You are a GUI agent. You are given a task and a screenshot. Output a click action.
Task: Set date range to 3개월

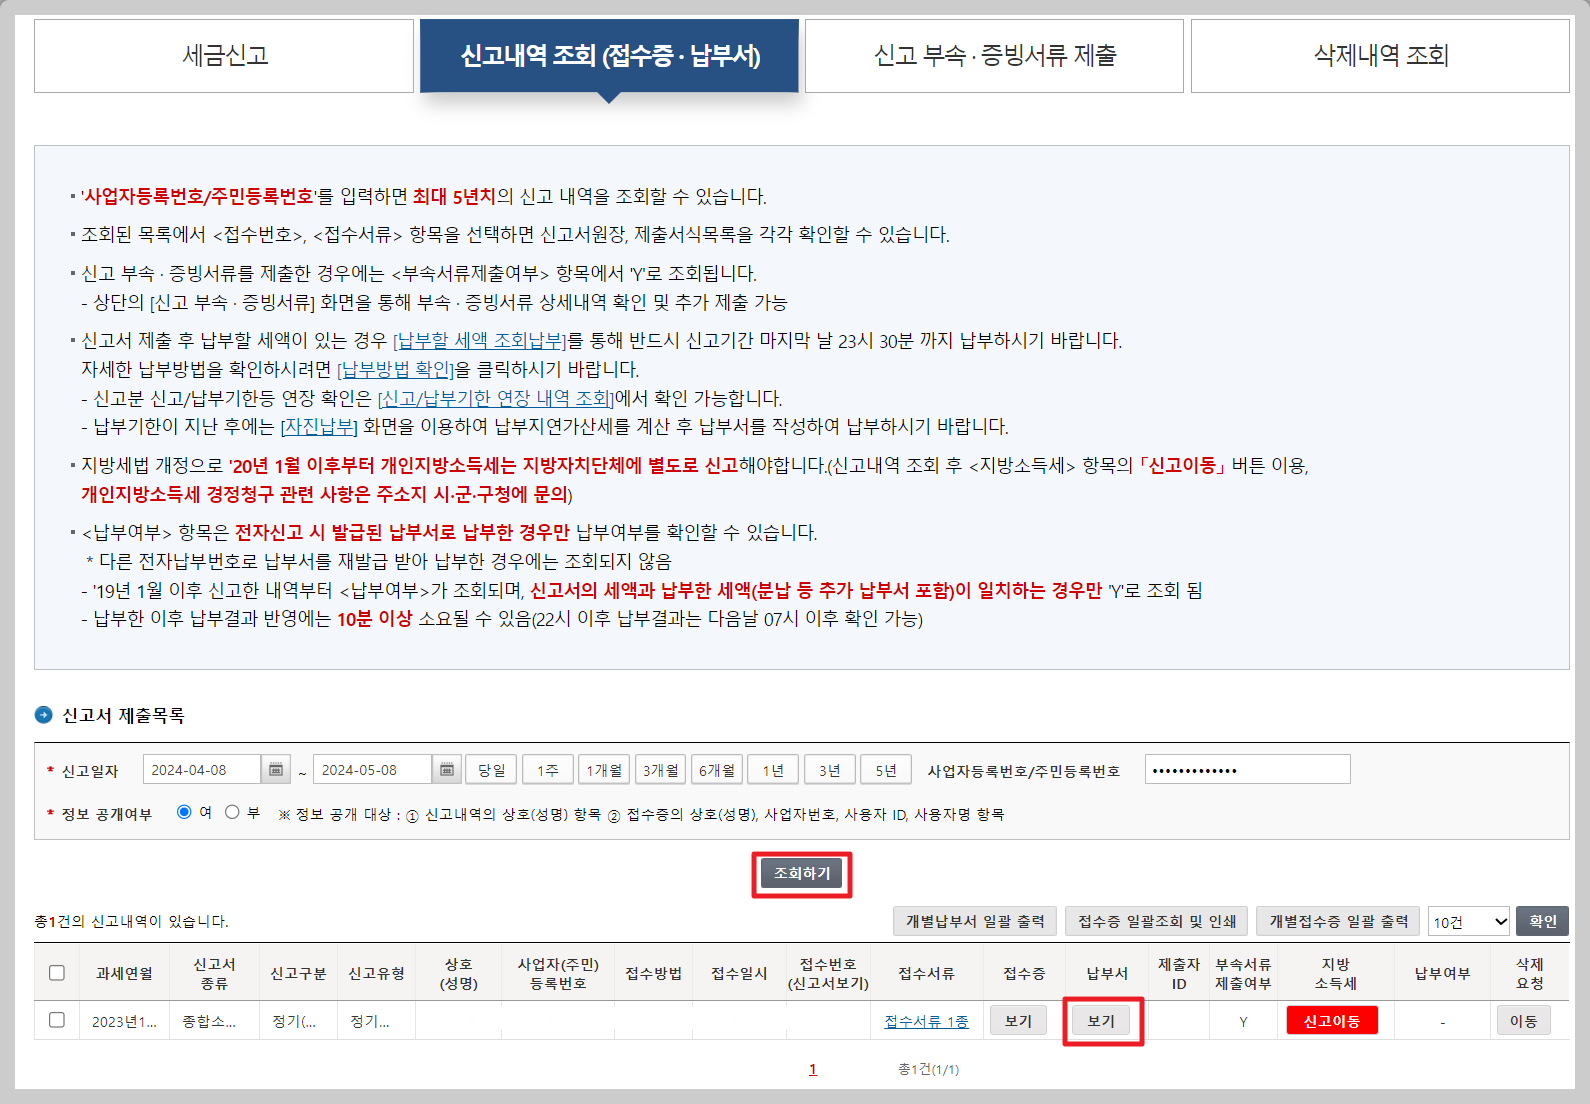coord(660,770)
